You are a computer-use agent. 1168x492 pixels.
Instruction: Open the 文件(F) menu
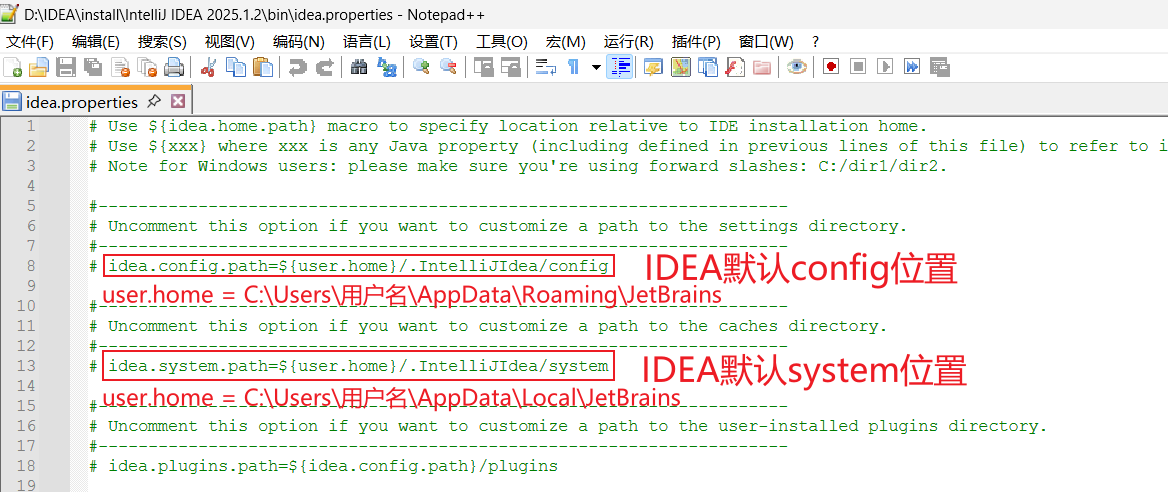30,42
